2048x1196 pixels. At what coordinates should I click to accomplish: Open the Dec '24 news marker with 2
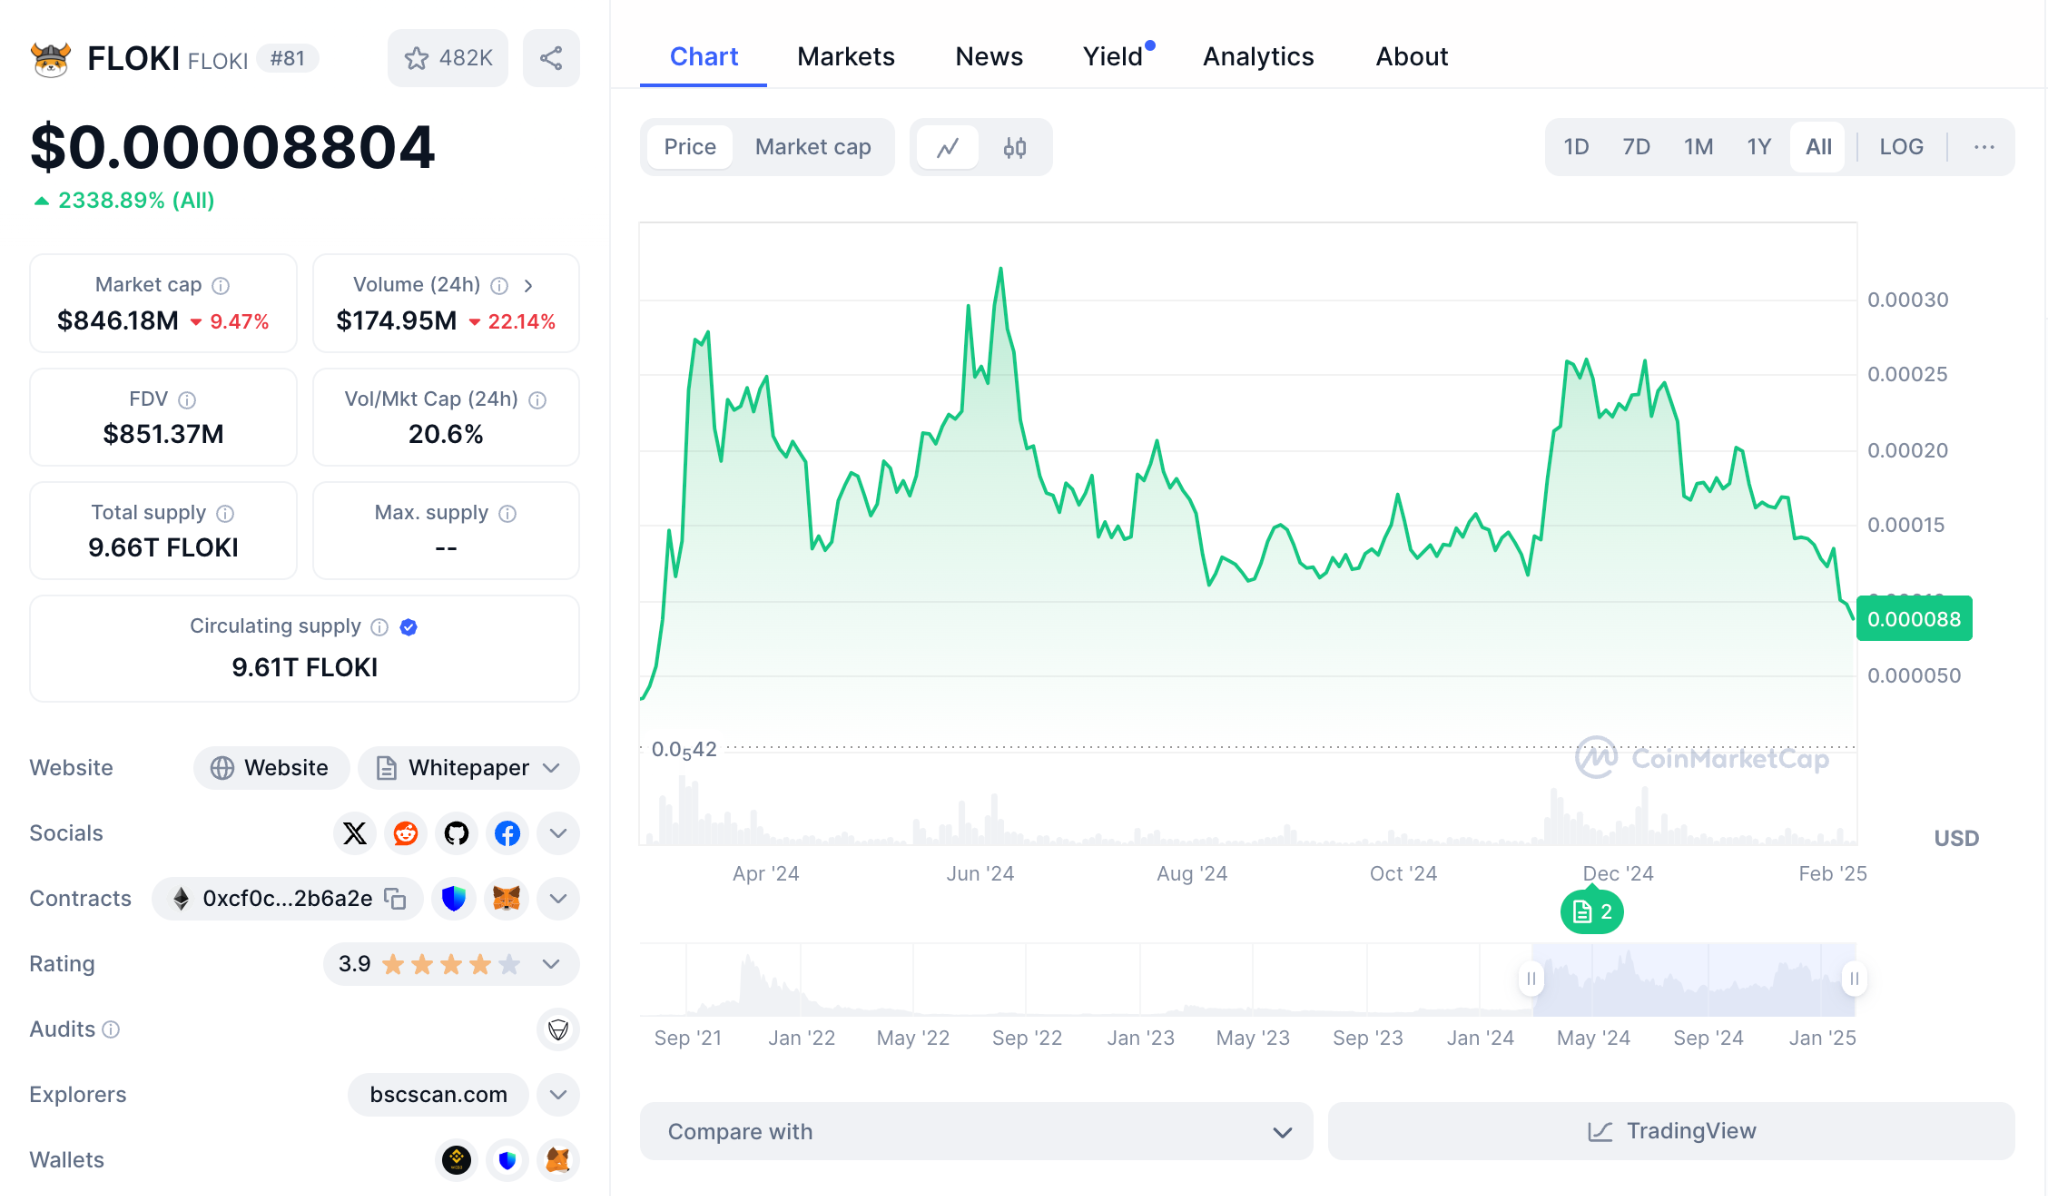[1592, 912]
